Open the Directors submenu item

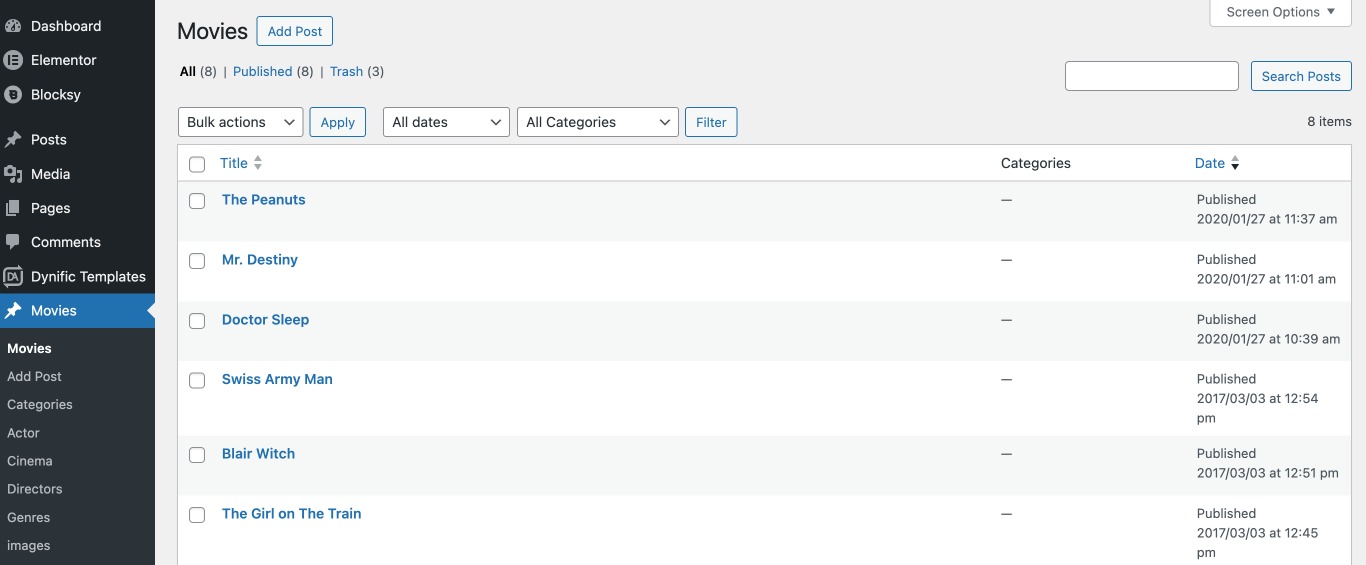[x=35, y=489]
